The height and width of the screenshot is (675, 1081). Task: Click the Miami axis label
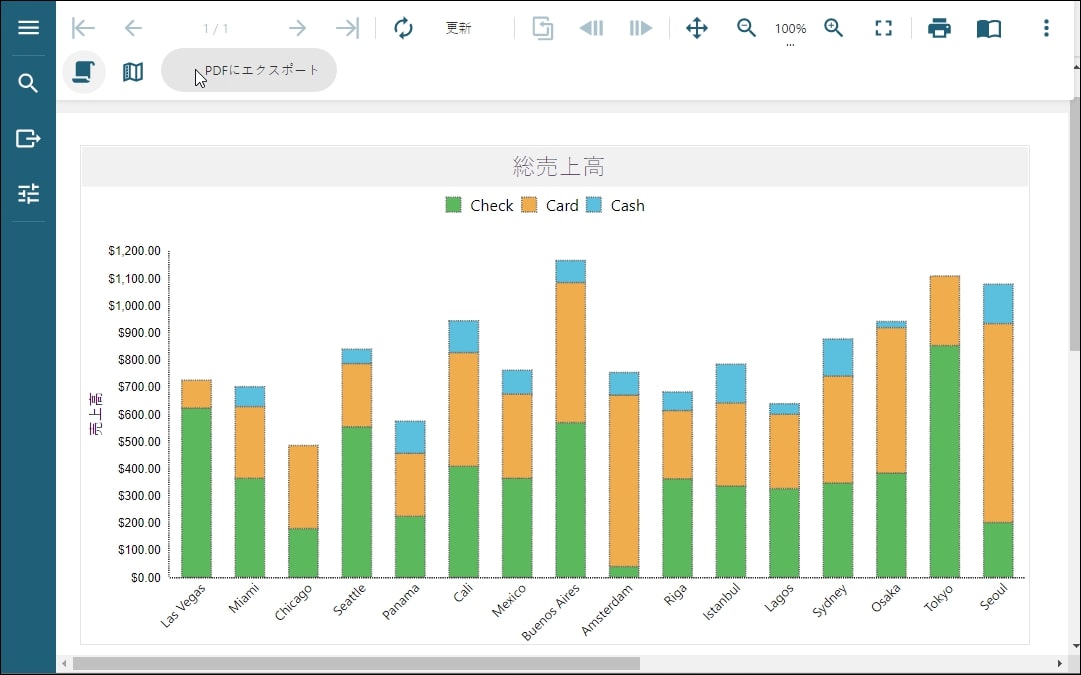[x=244, y=598]
